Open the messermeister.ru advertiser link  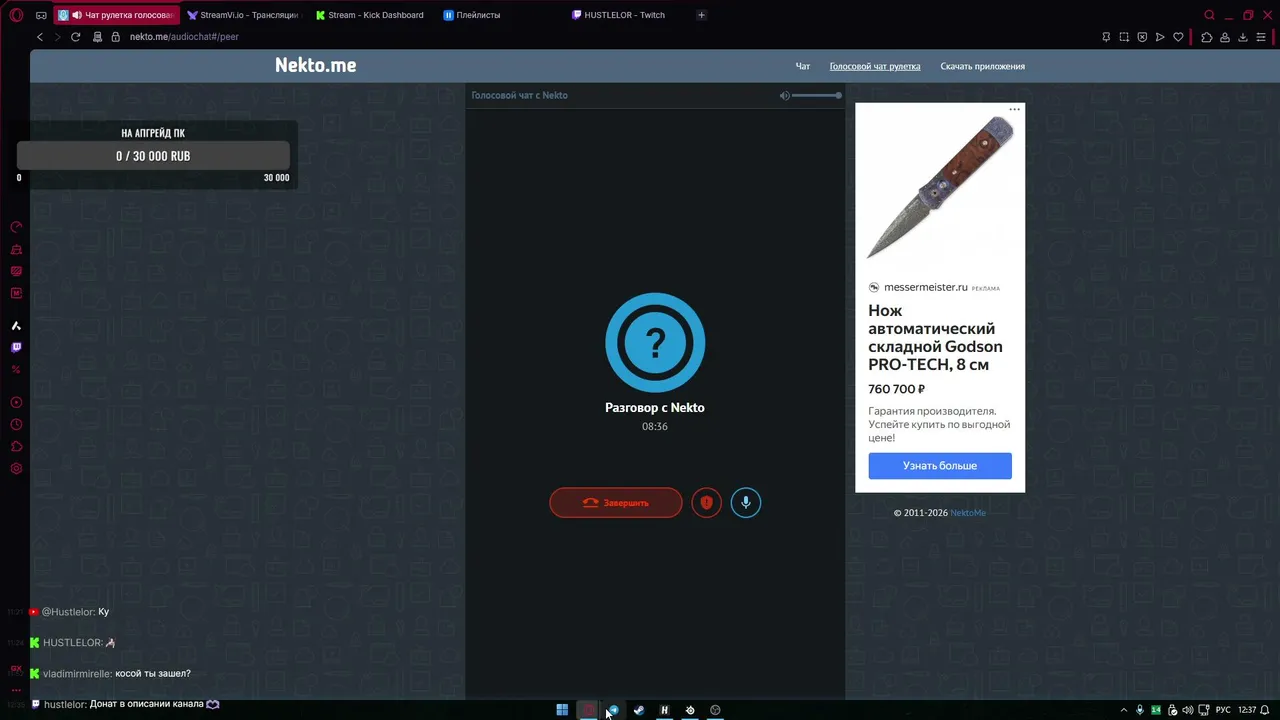click(925, 288)
